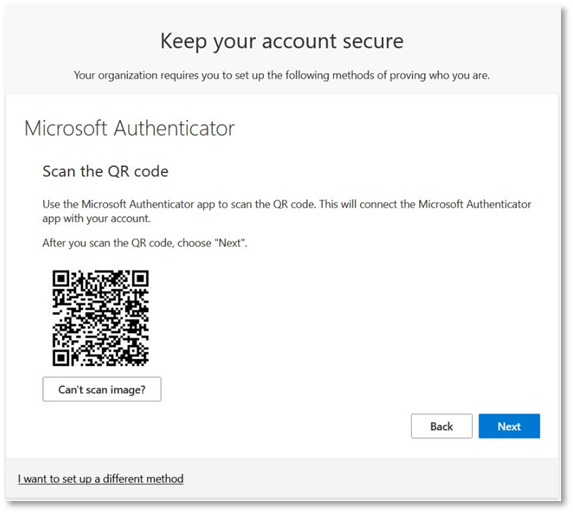This screenshot has height=513, width=573.
Task: Click the top-left finder square of QR code
Action: pyautogui.click(x=61, y=278)
